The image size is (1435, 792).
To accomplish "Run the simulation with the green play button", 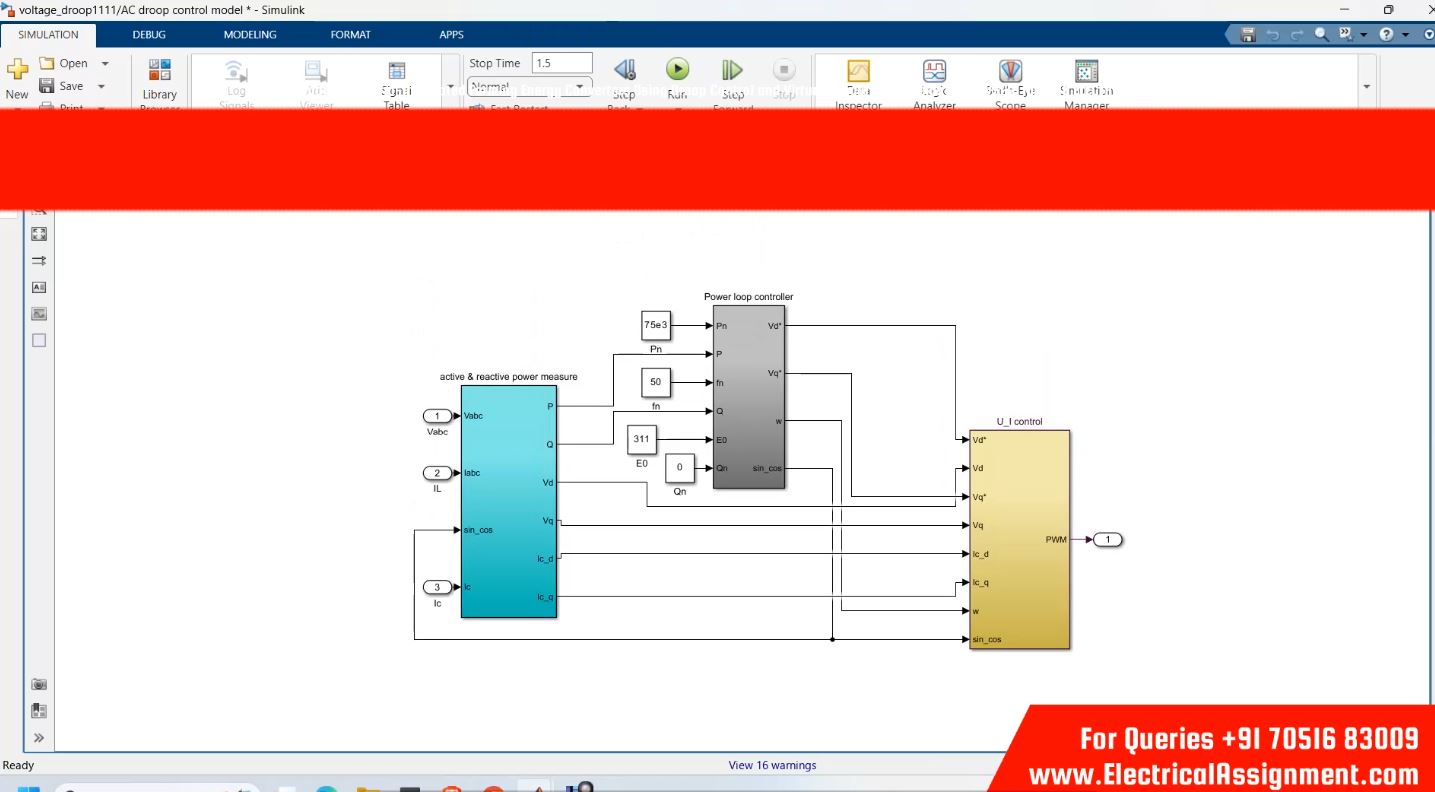I will tap(677, 69).
